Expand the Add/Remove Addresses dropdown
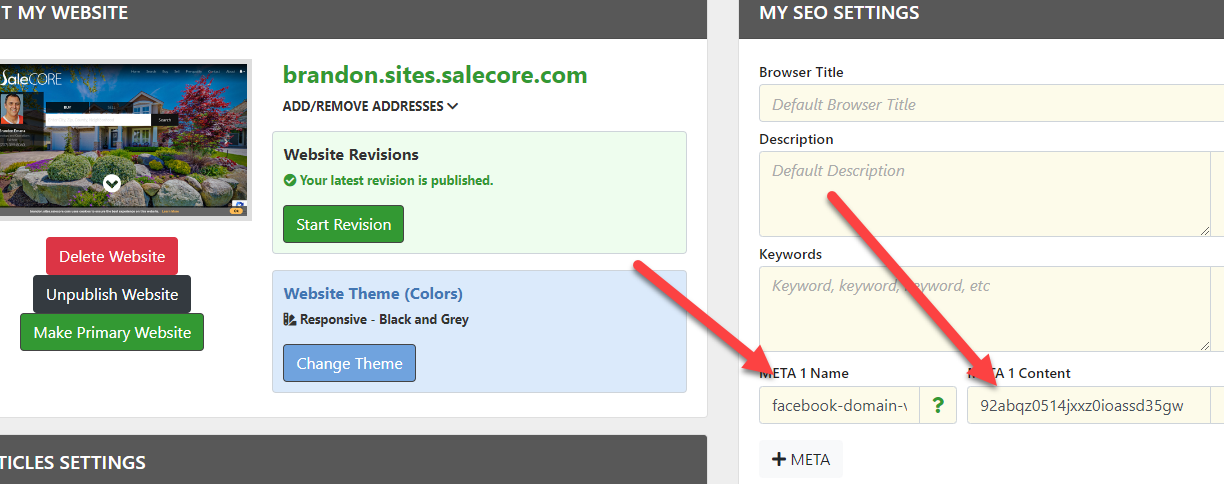The width and height of the screenshot is (1224, 484). 370,106
